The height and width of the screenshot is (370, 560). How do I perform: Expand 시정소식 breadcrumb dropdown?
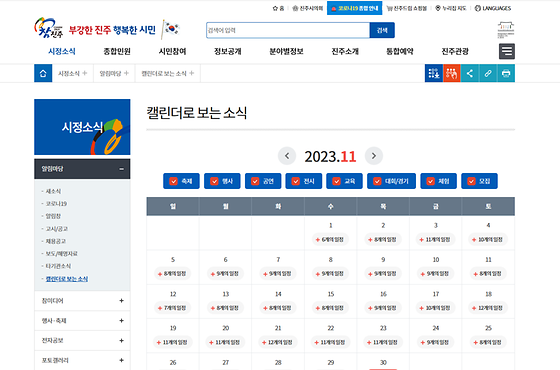(x=73, y=73)
